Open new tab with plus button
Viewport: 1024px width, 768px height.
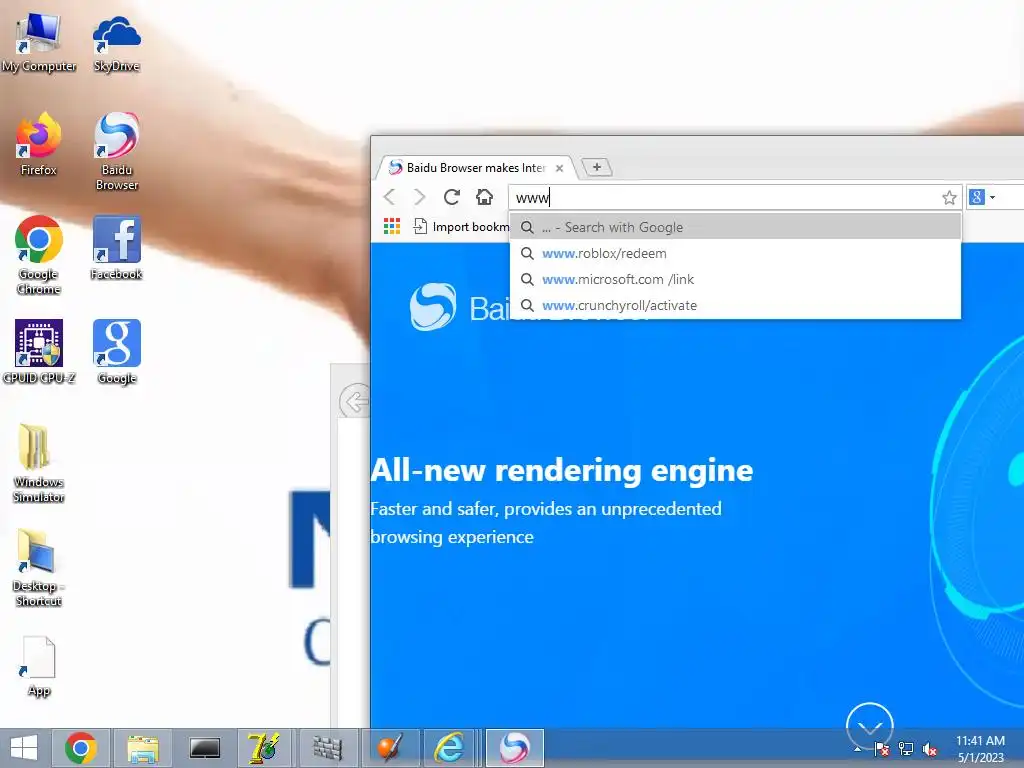pos(596,167)
